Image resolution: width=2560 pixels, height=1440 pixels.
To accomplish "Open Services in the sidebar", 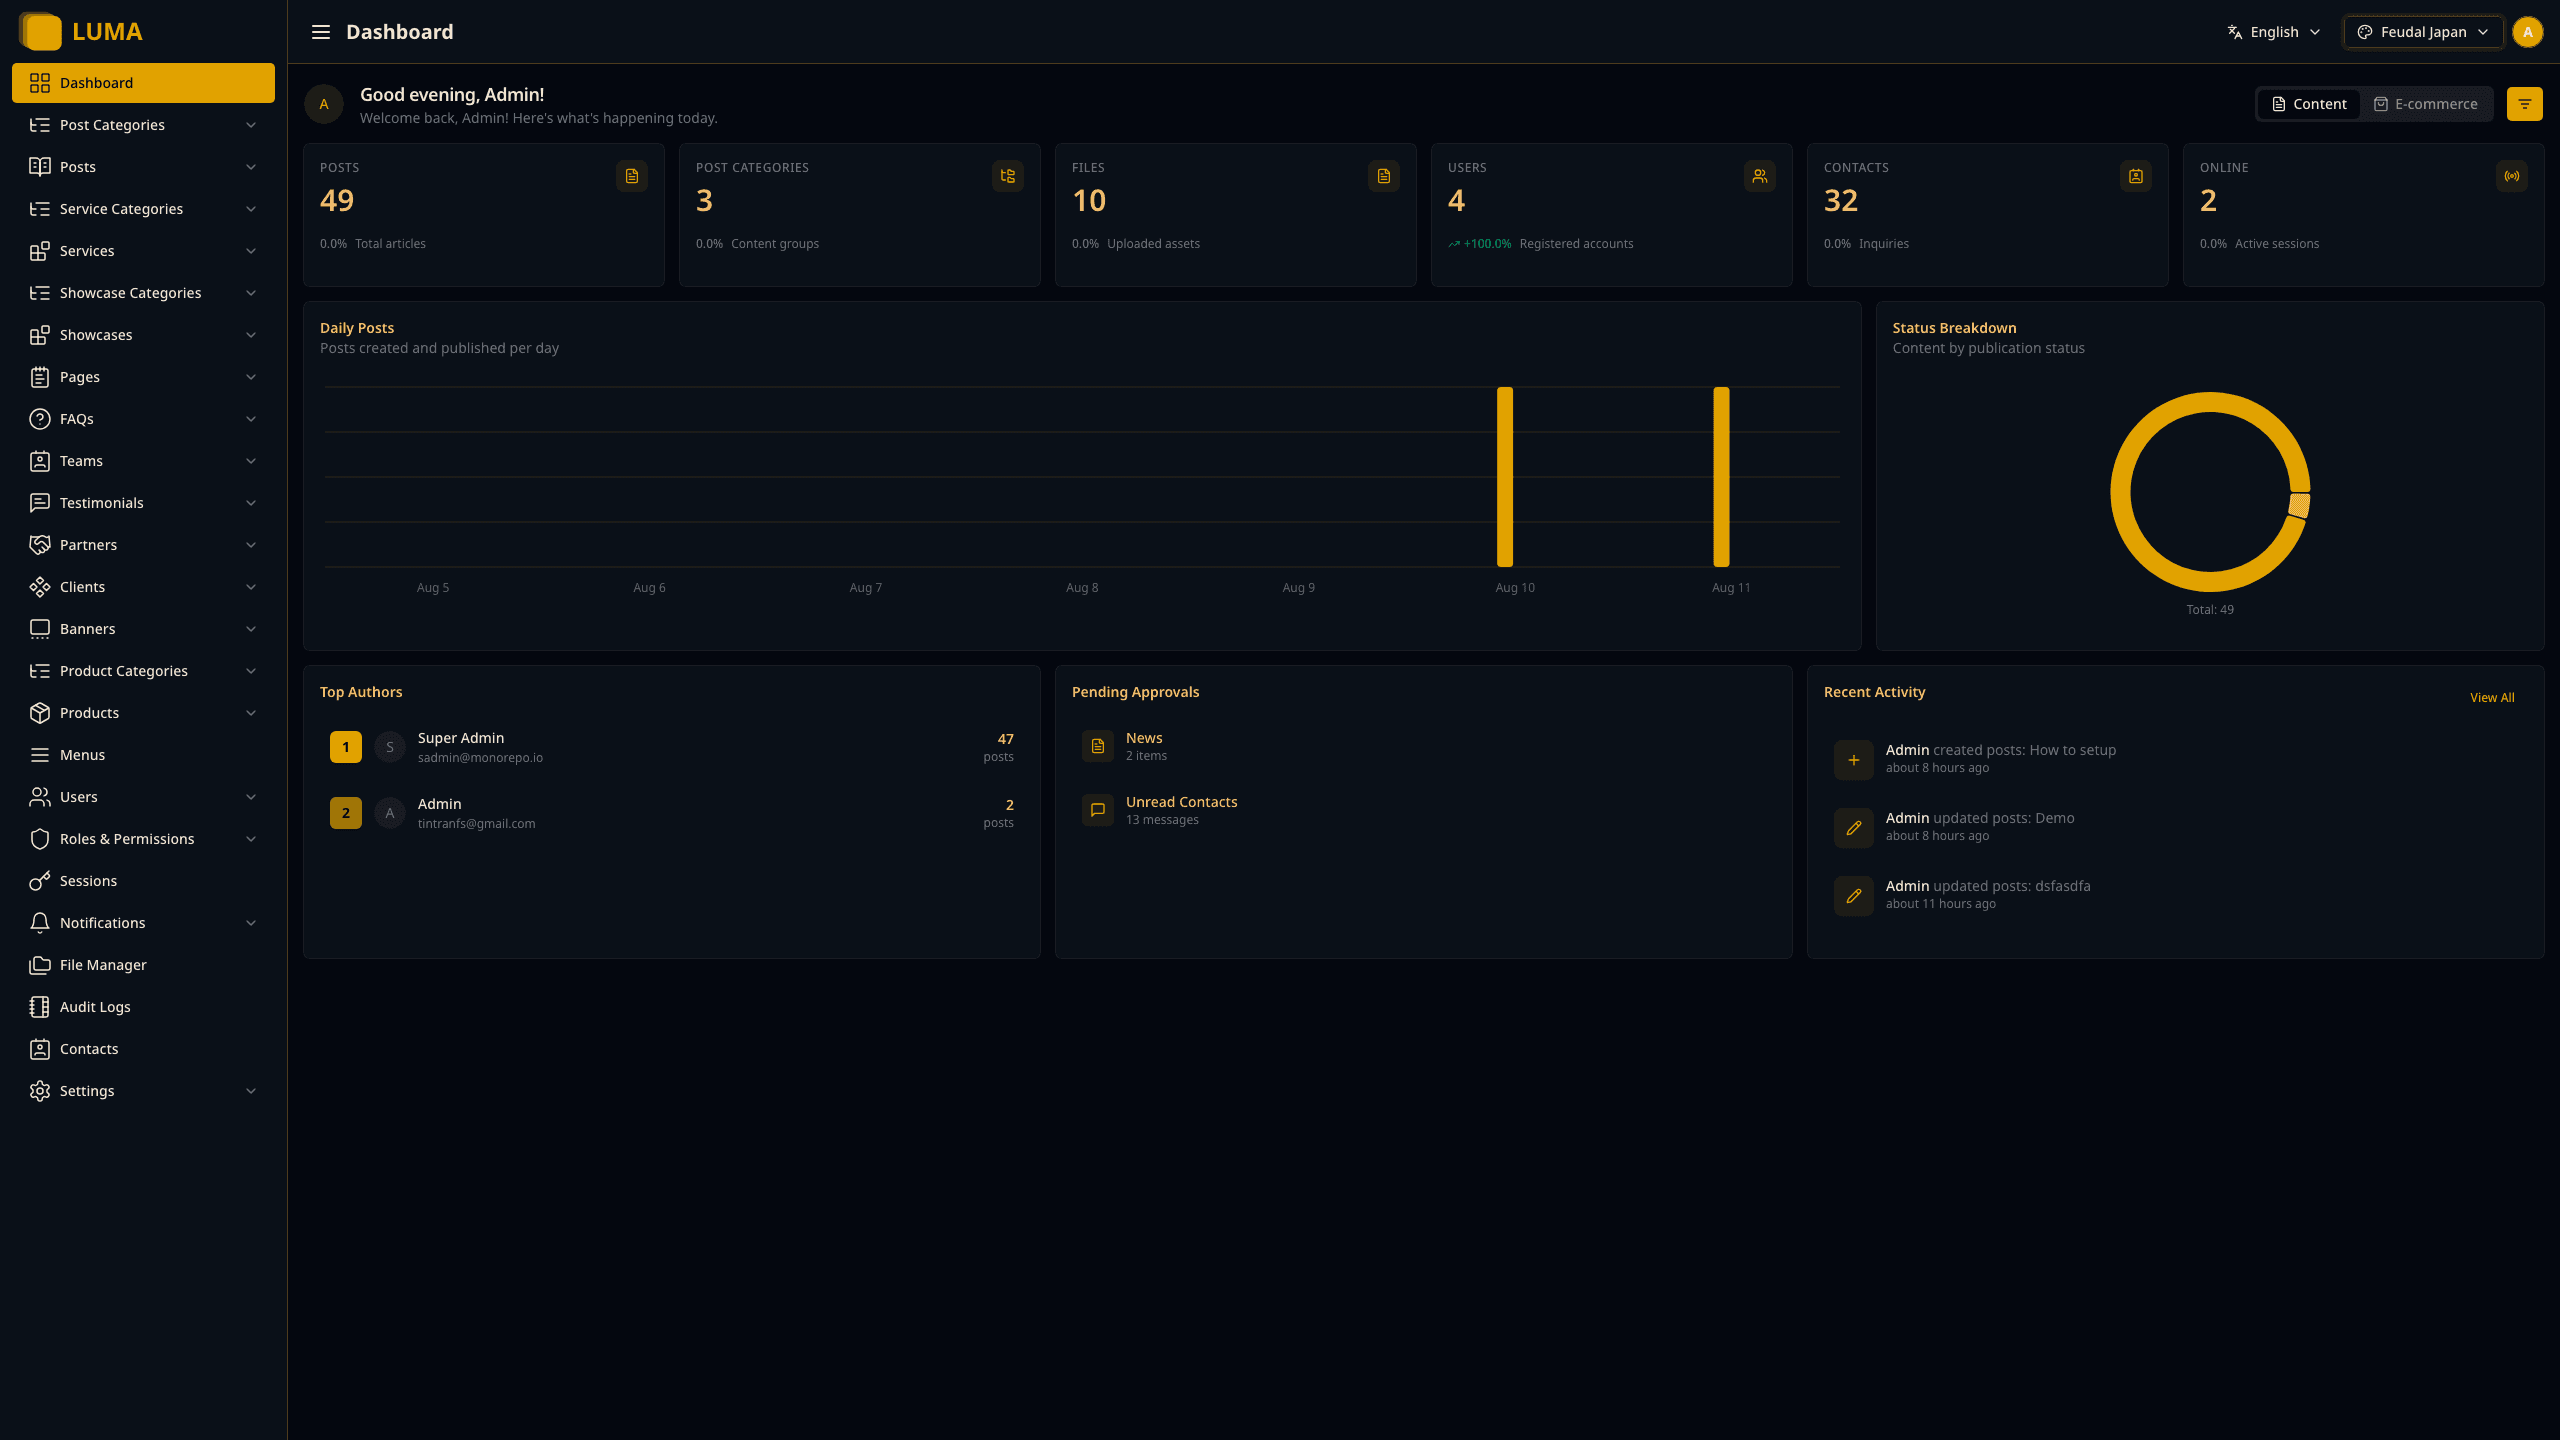I will coord(143,251).
